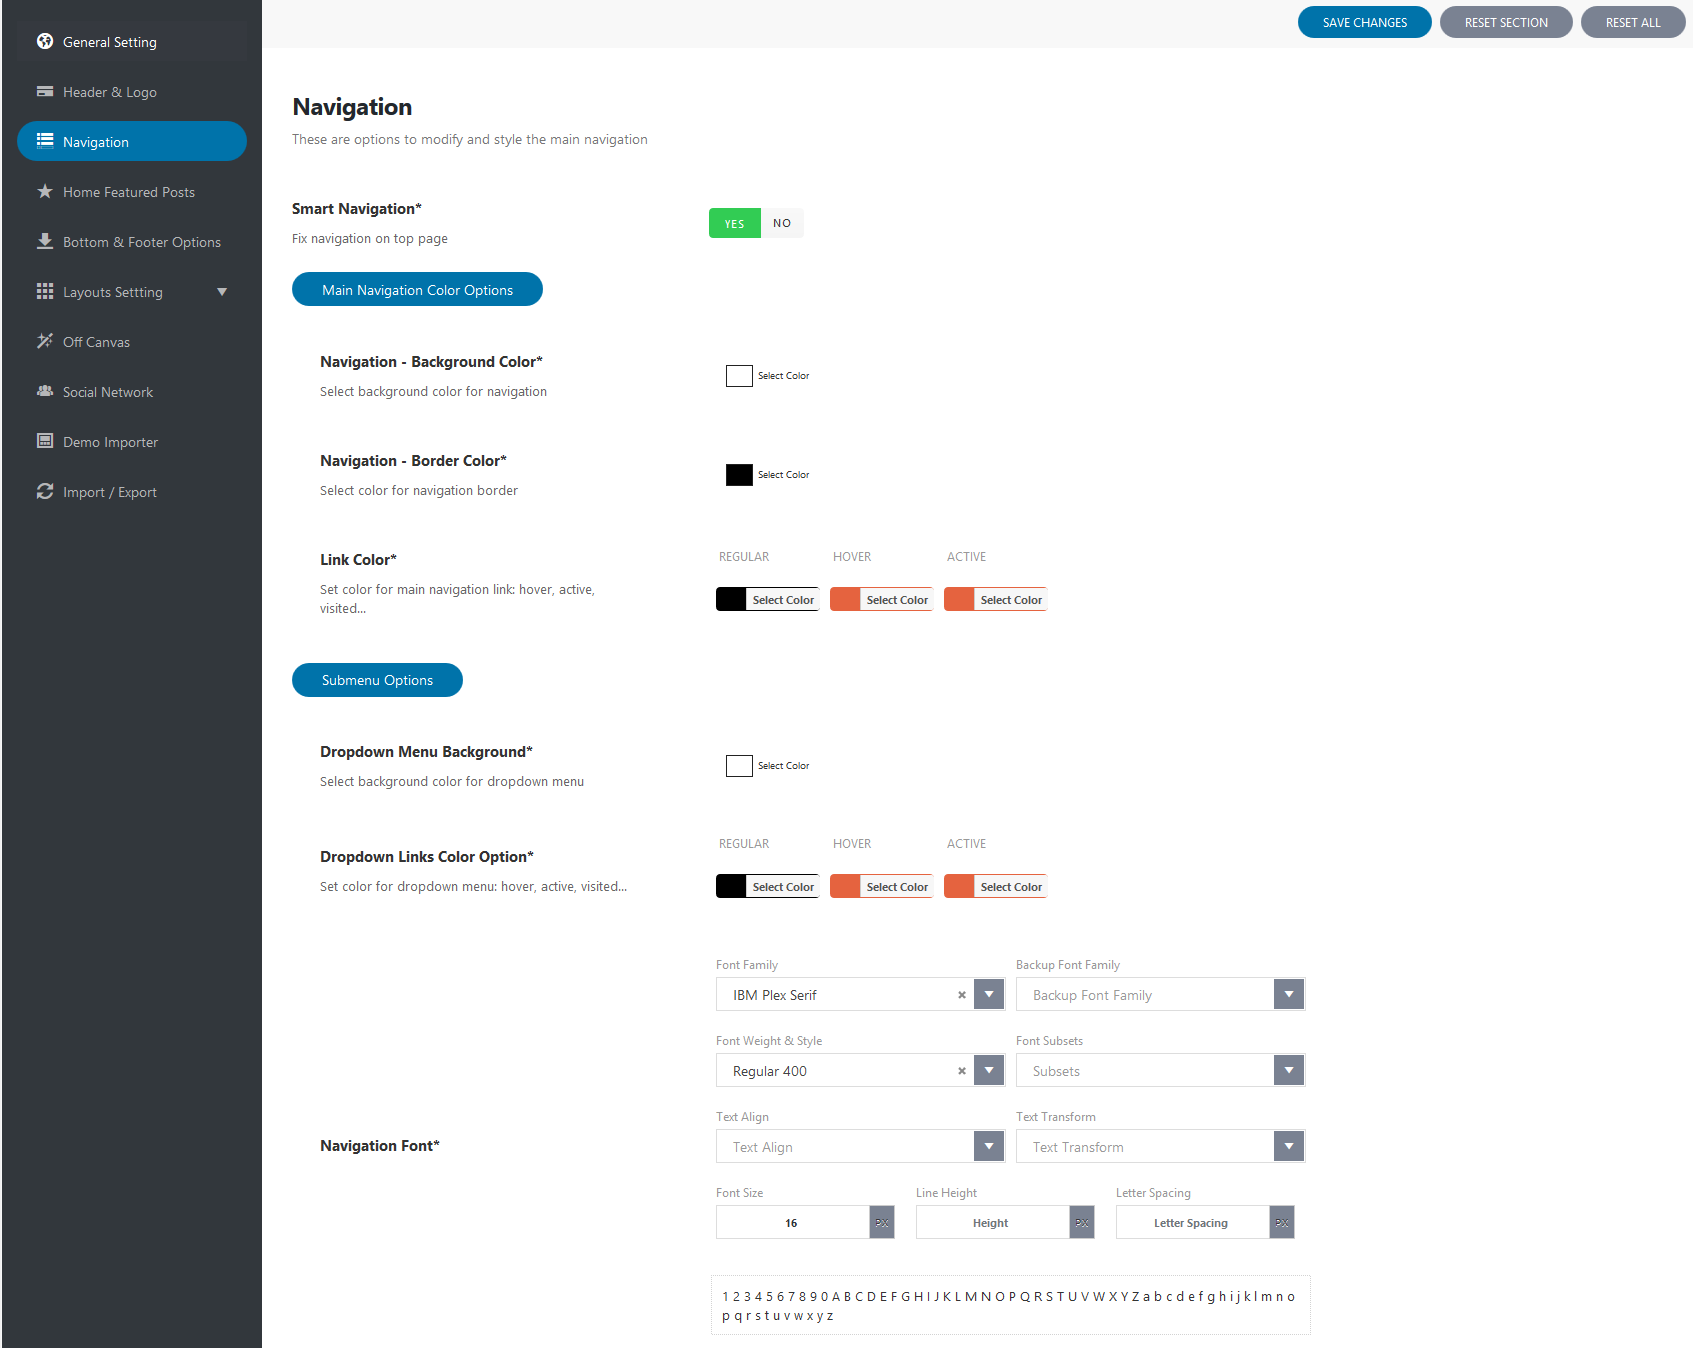Click the Social Network people icon
1693x1348 pixels.
[45, 391]
